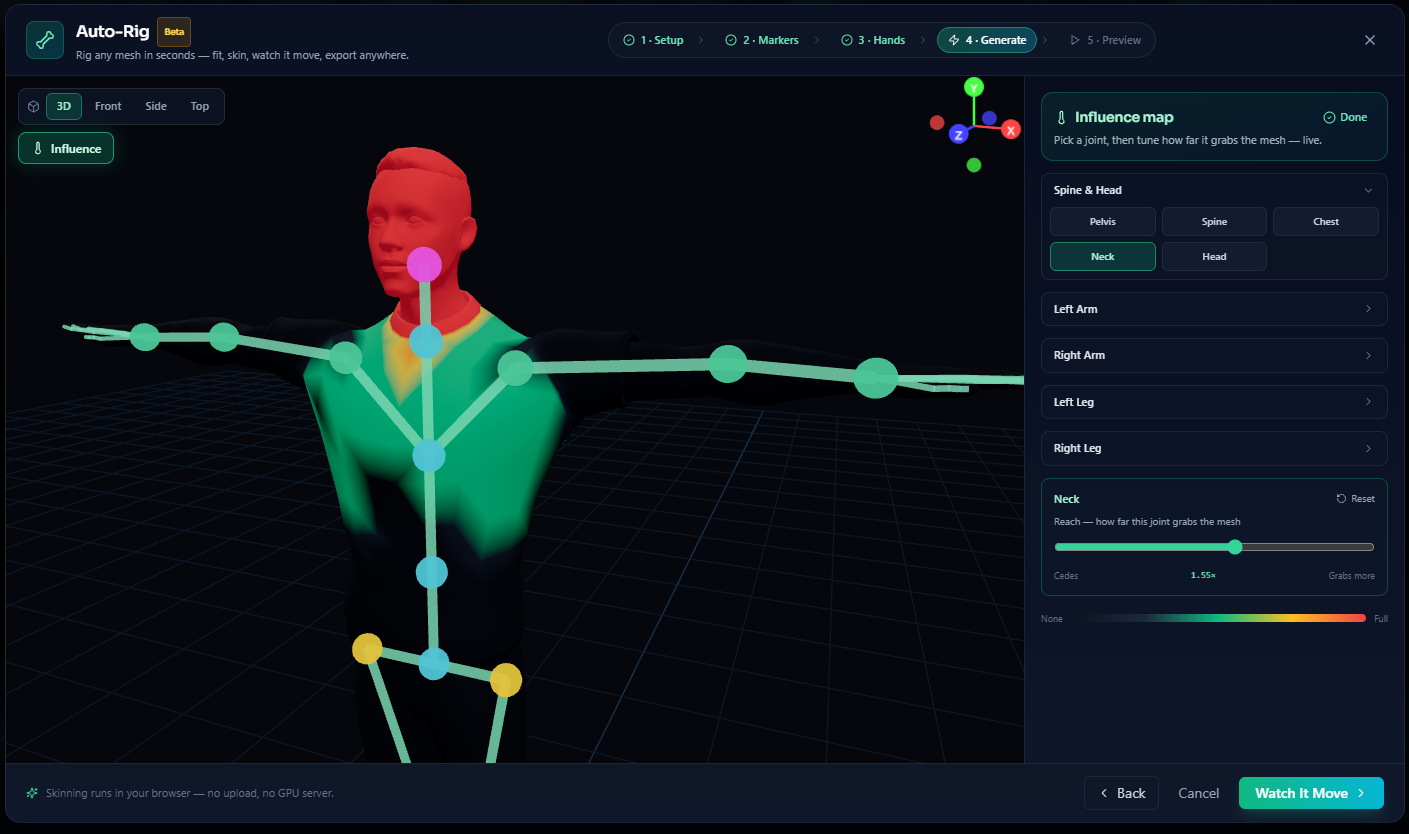Click the 'Grabs more' slider label
Screen dimensions: 1409x834
1351,576
